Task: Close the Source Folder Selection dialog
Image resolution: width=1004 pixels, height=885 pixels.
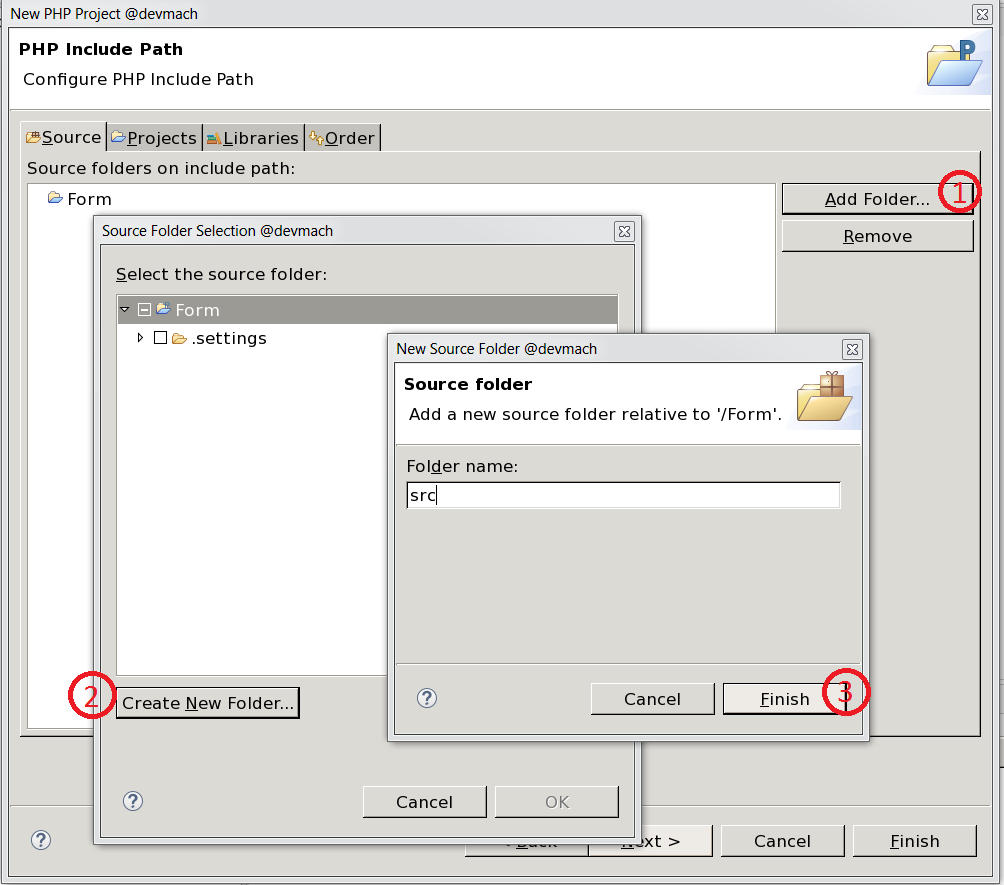Action: [624, 231]
